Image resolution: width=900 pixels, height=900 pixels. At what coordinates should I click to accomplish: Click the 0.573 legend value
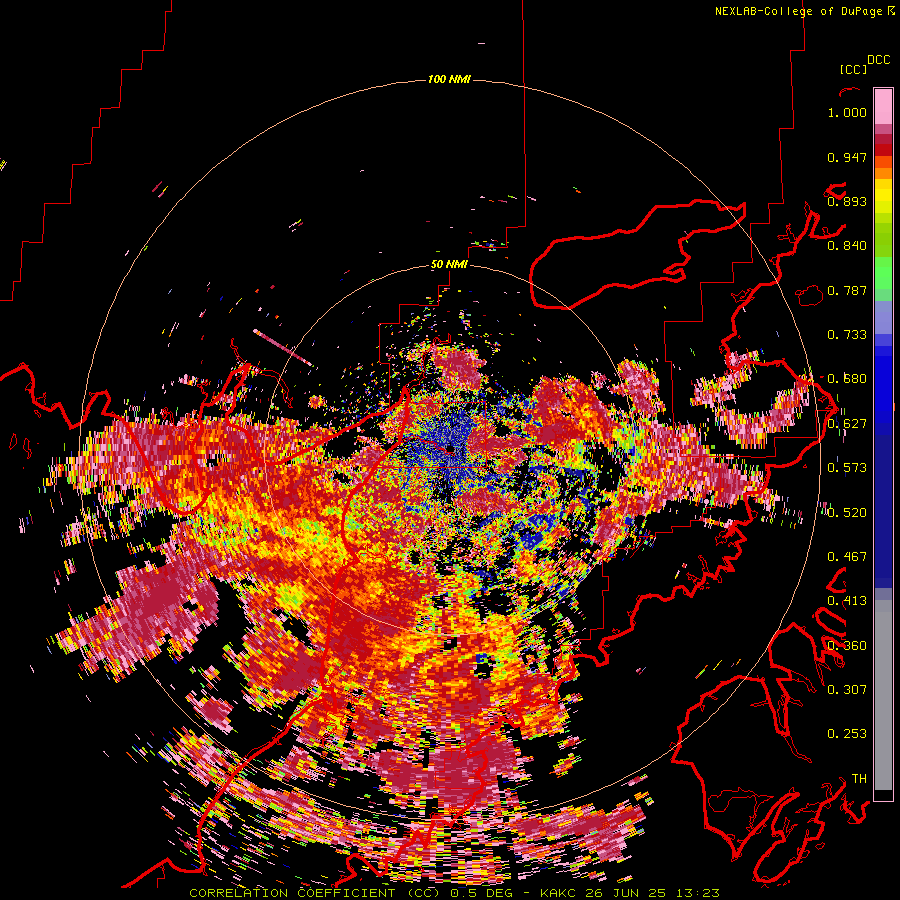pos(847,468)
